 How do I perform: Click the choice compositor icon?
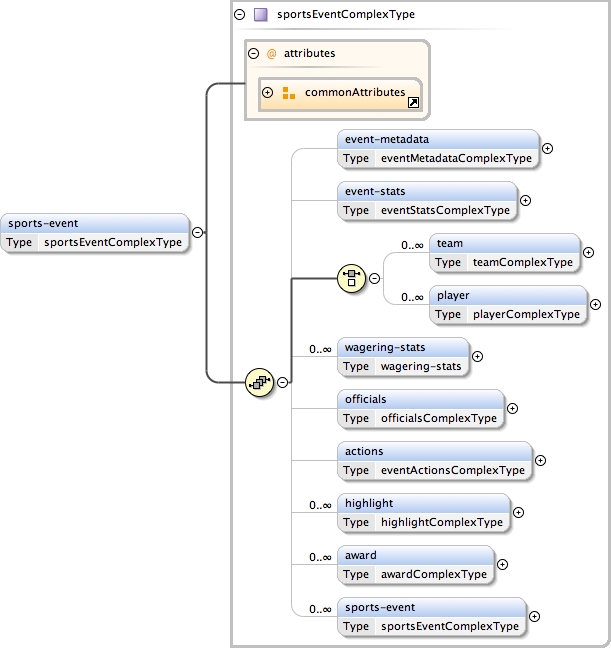point(352,278)
